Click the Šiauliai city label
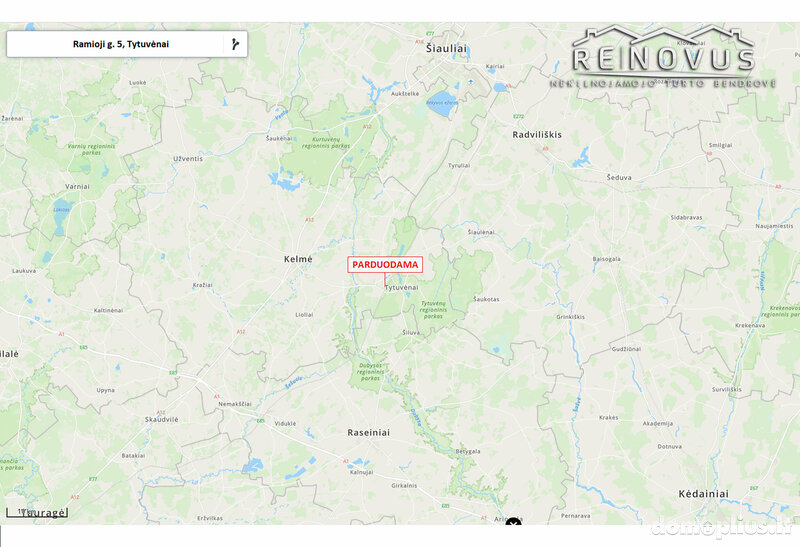This screenshot has width=800, height=547. [446, 48]
